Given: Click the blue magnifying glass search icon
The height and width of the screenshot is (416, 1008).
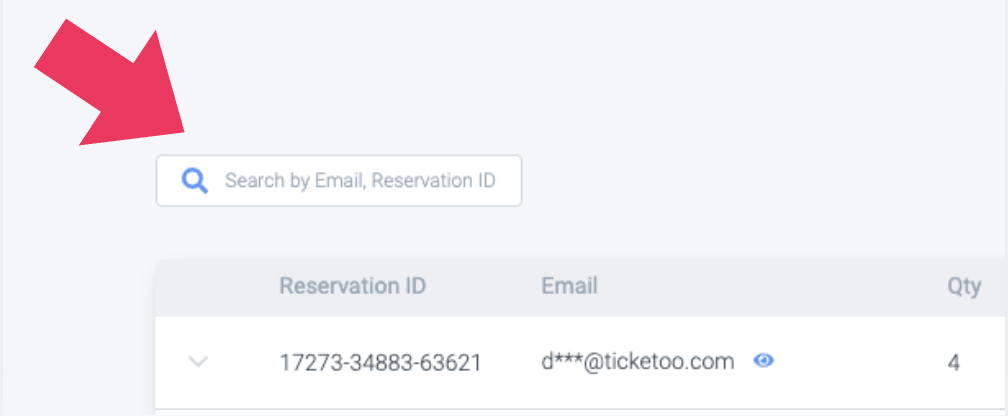Looking at the screenshot, I should click(x=194, y=181).
